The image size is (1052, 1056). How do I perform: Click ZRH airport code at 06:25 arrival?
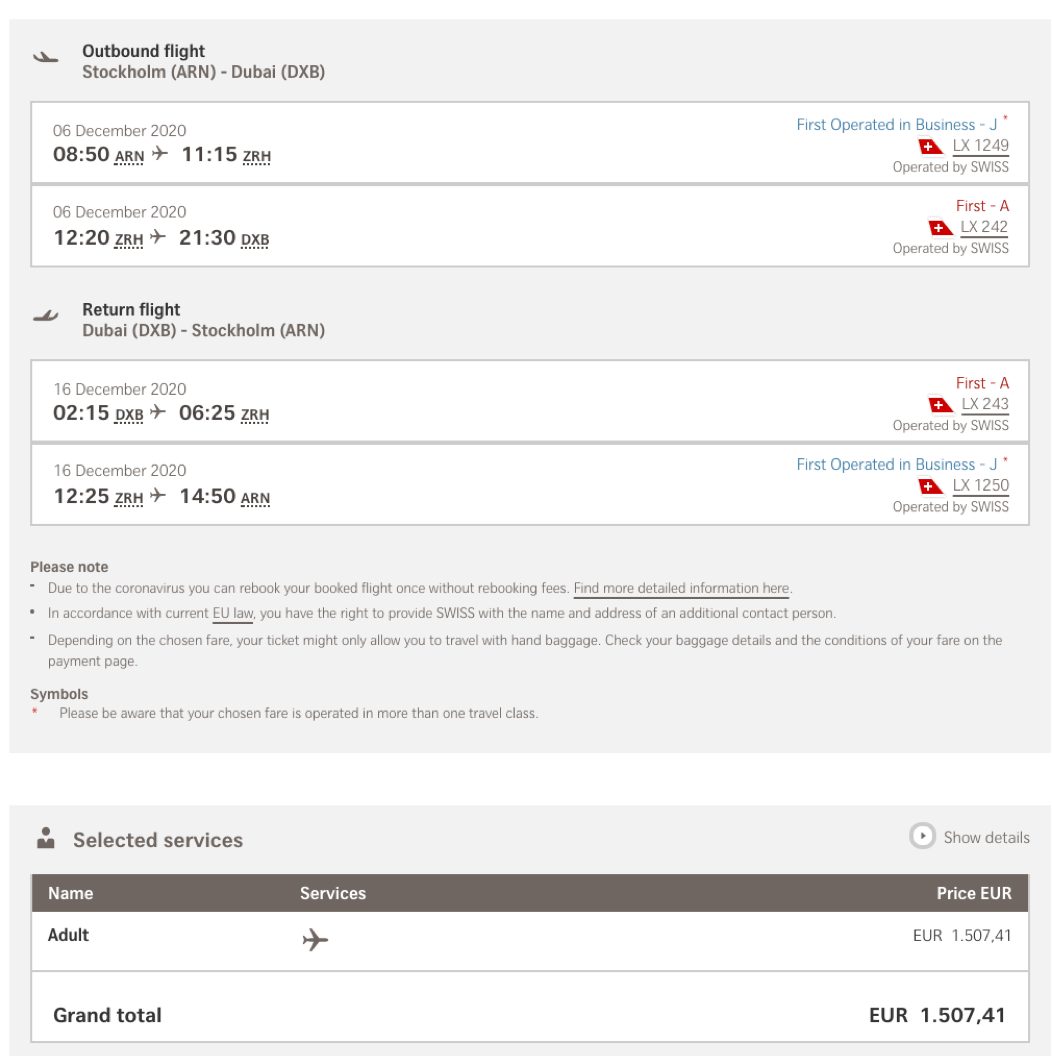255,415
